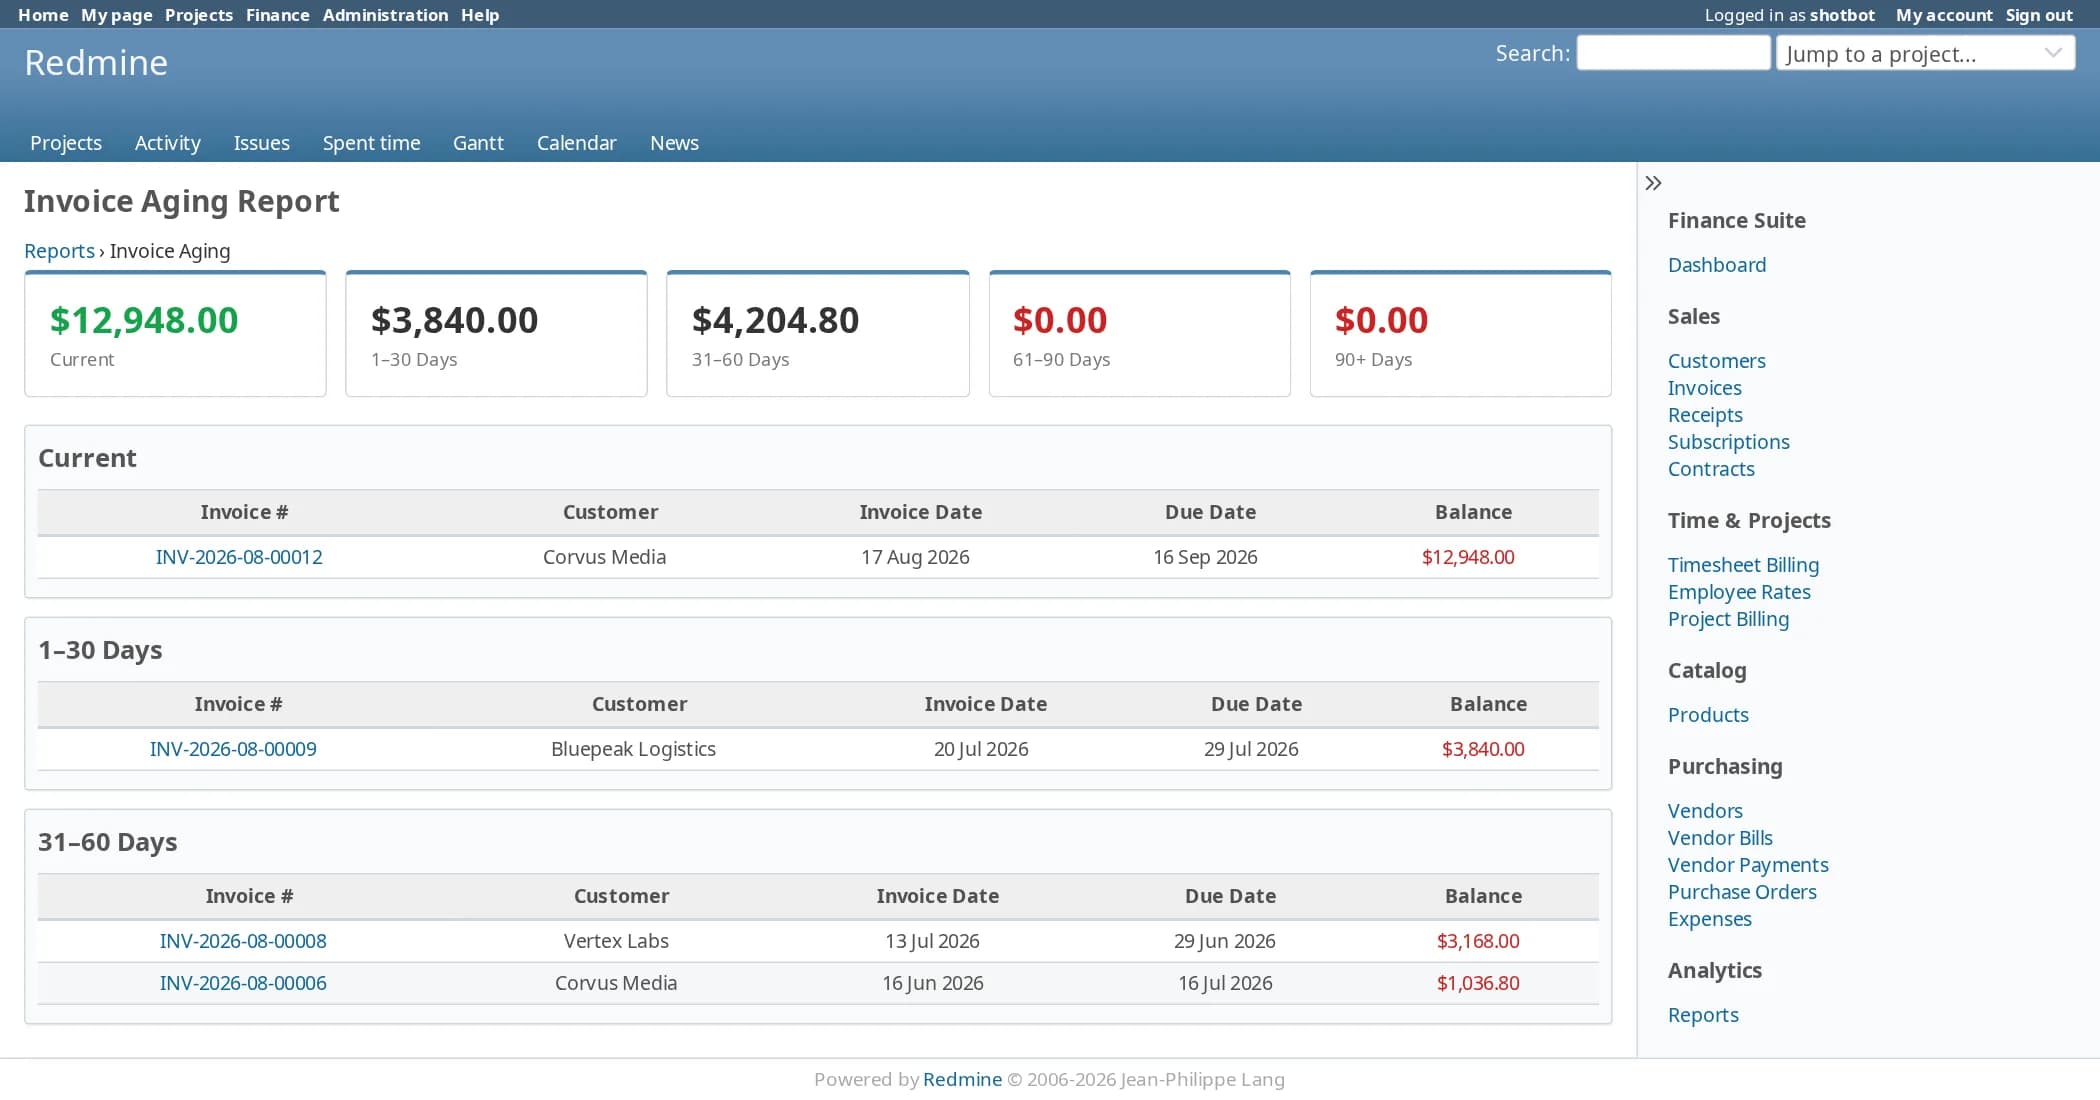Open the Timesheet Billing sidebar link
2100x1100 pixels.
(x=1743, y=565)
